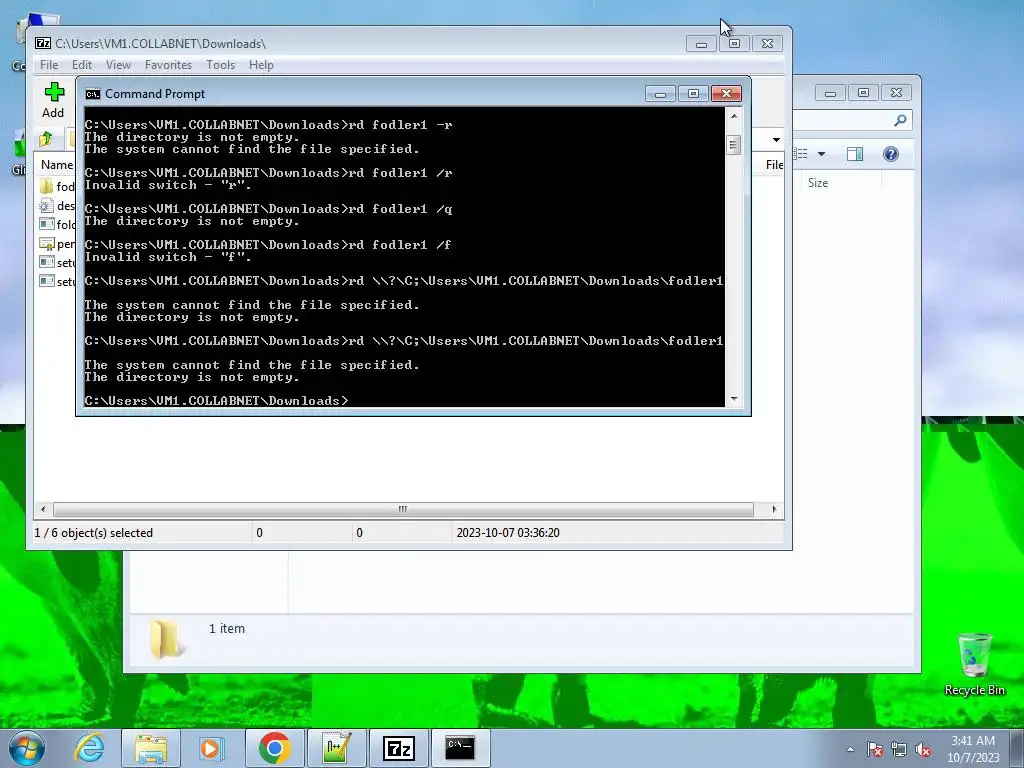Click the 7-Zip title bar 7z icon
This screenshot has width=1024, height=768.
pyautogui.click(x=43, y=44)
